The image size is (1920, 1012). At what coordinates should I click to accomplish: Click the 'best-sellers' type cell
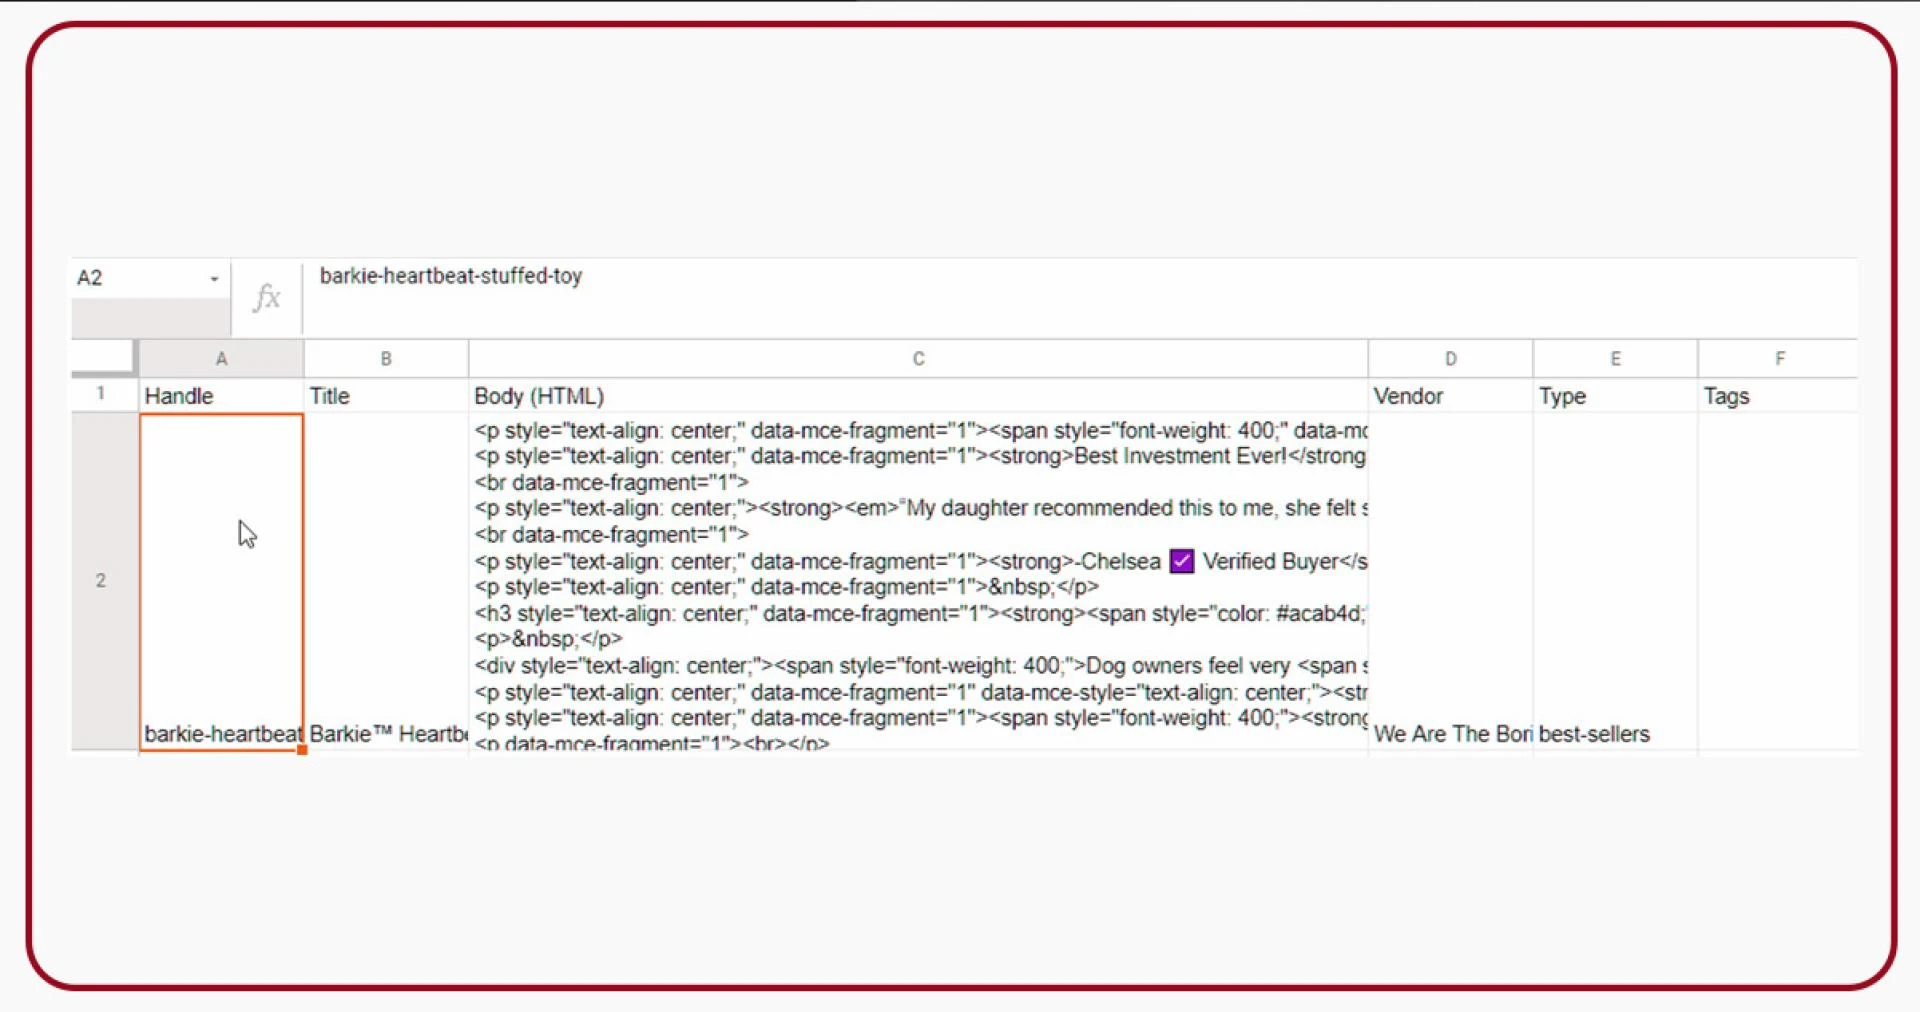pyautogui.click(x=1615, y=582)
